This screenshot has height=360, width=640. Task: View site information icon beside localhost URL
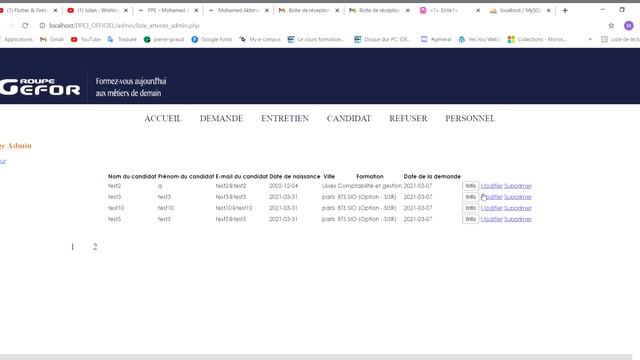click(42, 25)
